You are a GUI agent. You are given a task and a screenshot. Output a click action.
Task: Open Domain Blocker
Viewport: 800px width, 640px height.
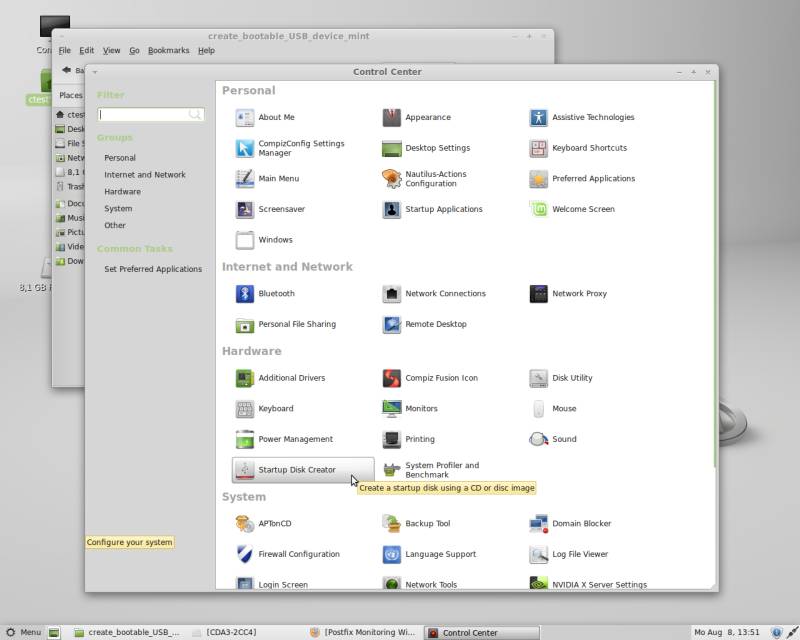pyautogui.click(x=570, y=524)
